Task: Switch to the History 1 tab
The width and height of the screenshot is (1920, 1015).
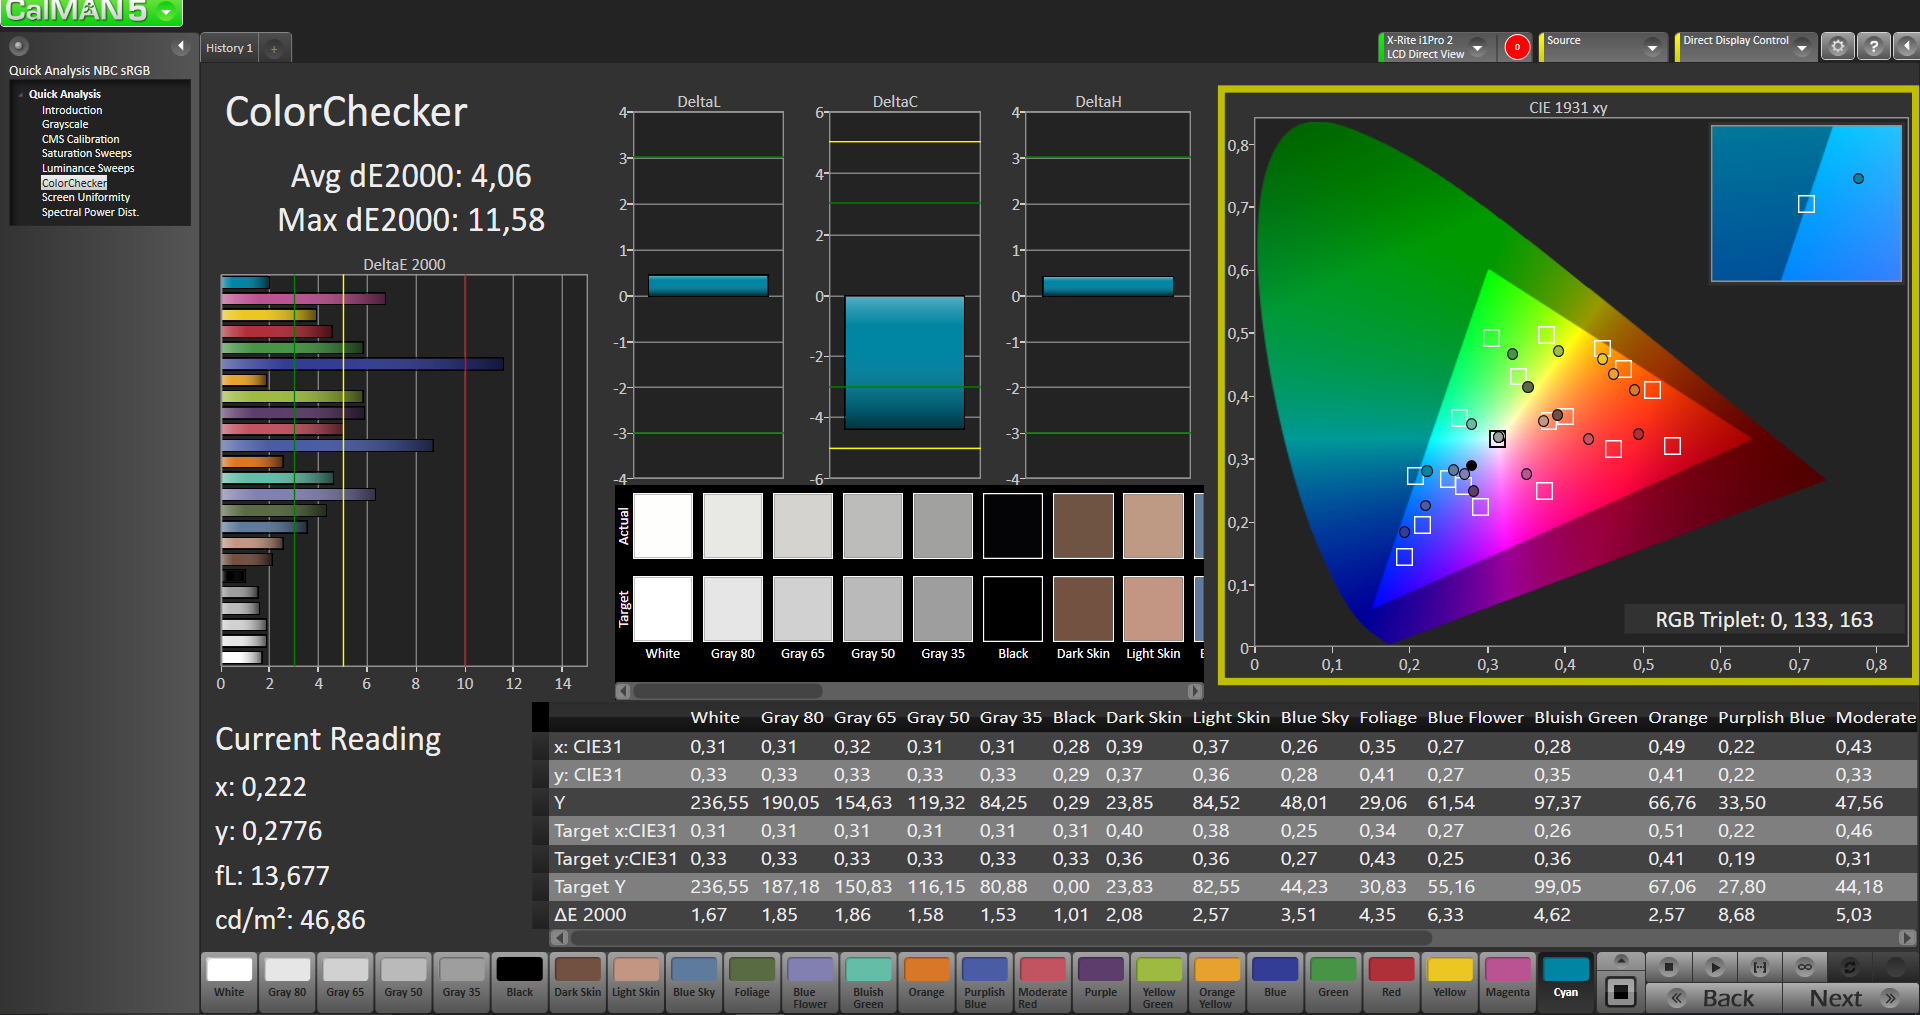Action: 229,48
